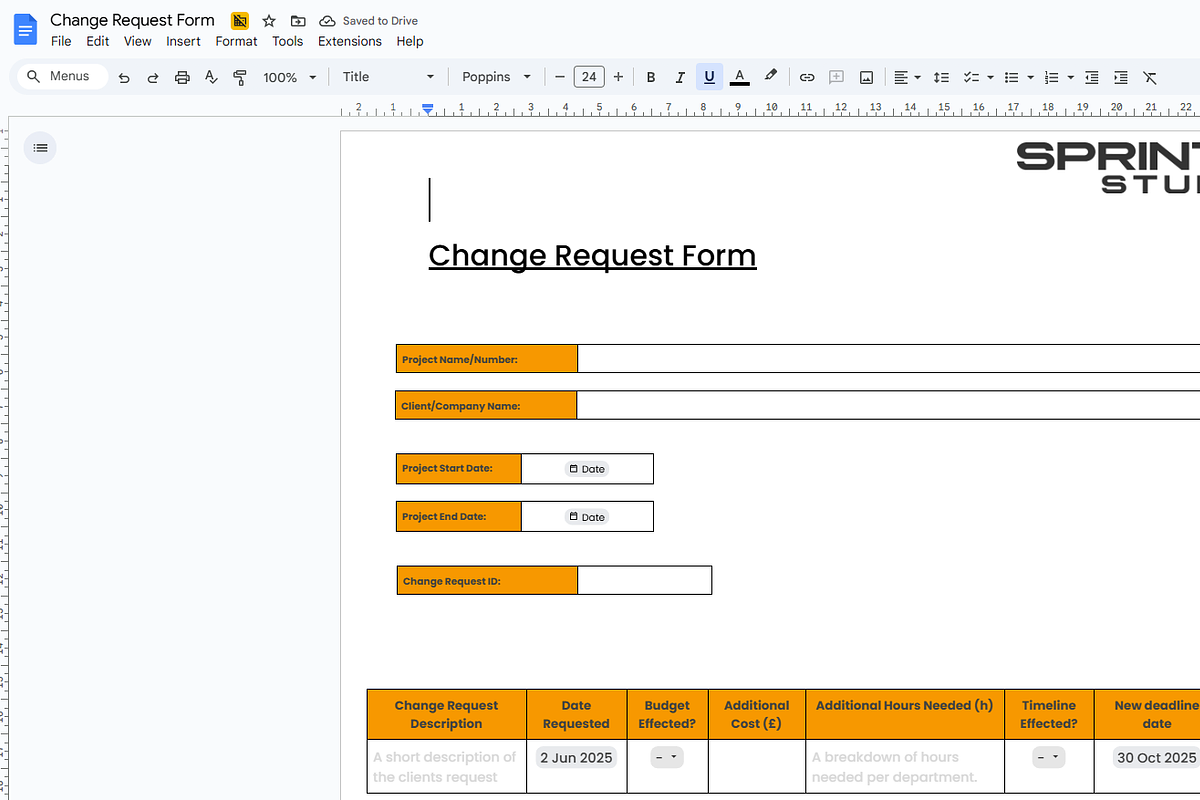Toggle underline formatting
The height and width of the screenshot is (800, 1200).
coord(709,77)
